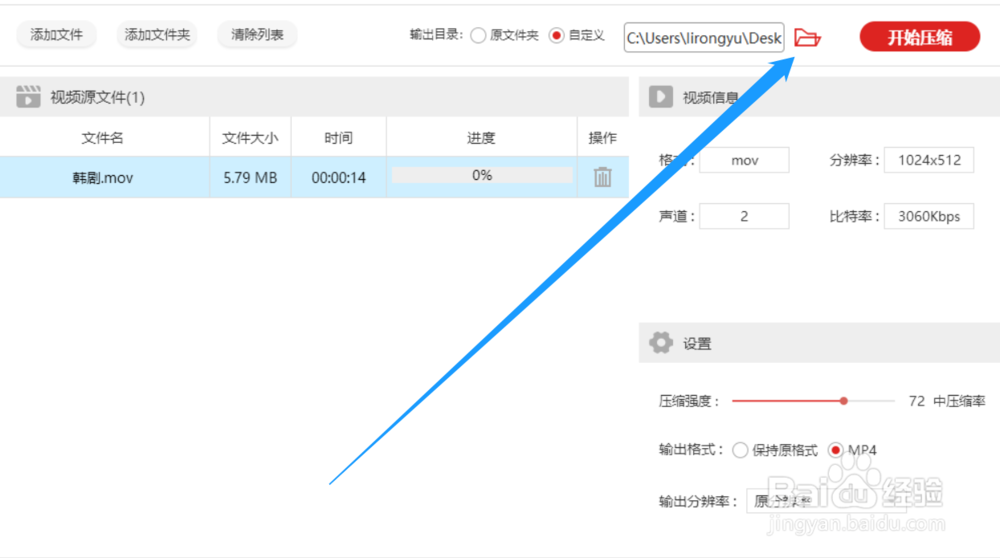1000x558 pixels.
Task: Click the video source files clapperboard icon
Action: pyautogui.click(x=28, y=97)
